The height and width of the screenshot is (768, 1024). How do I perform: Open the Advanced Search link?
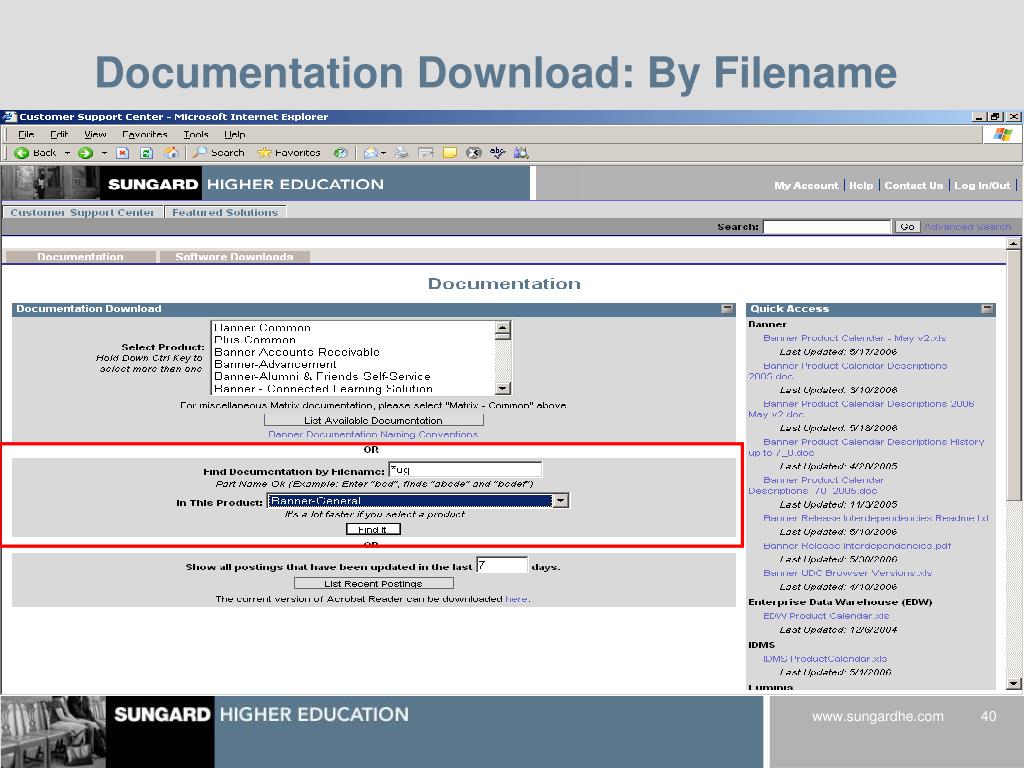968,227
